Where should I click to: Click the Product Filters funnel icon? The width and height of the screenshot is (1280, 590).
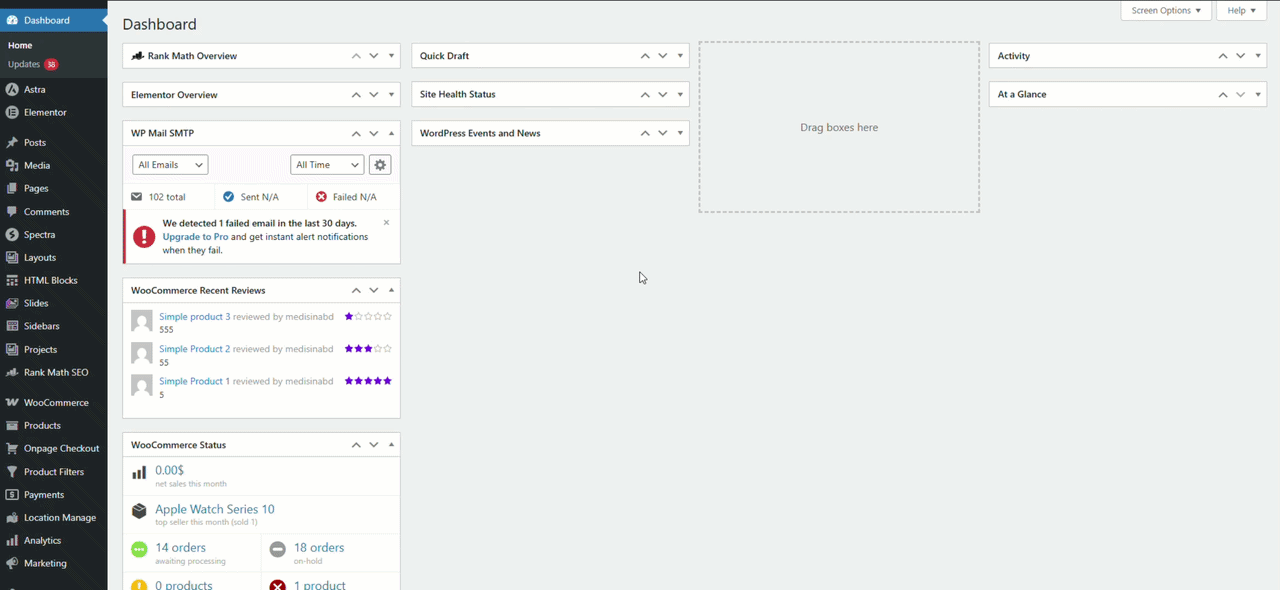pos(12,471)
